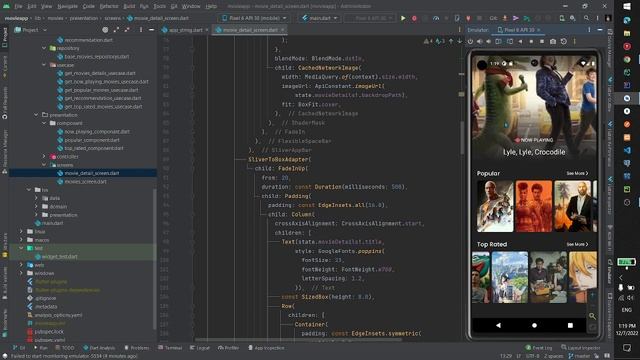640x360 pixels.
Task: Open the Terminal tool window
Action: tap(170, 348)
